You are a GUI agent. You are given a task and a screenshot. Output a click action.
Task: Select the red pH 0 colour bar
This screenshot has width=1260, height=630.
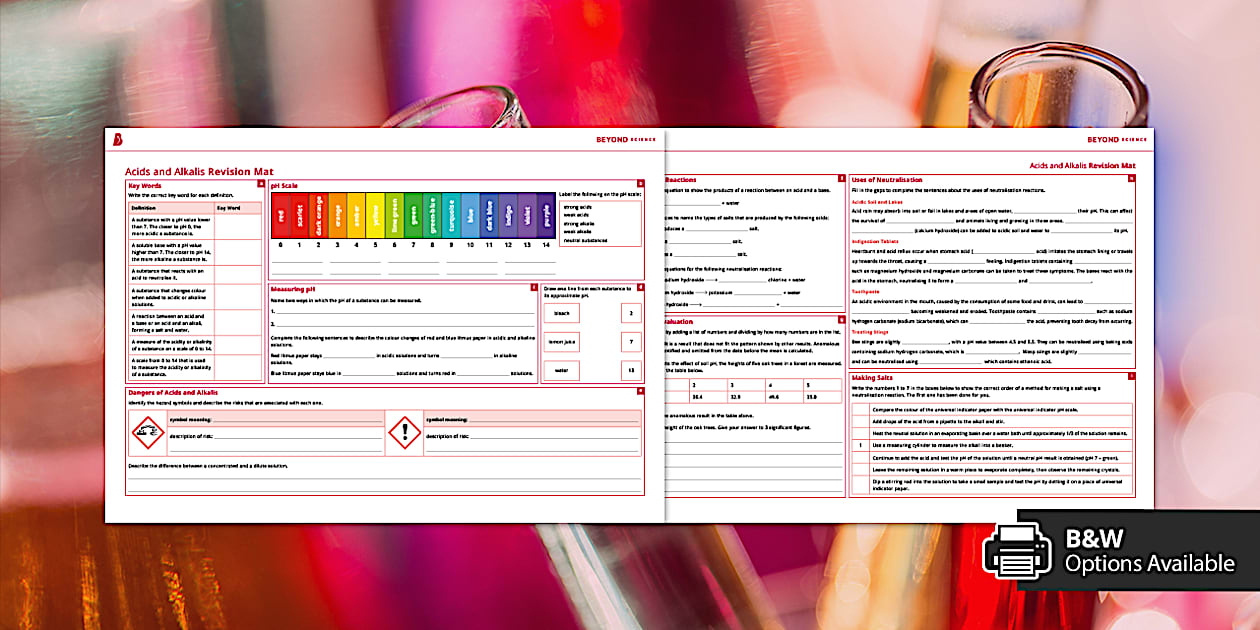pos(281,215)
